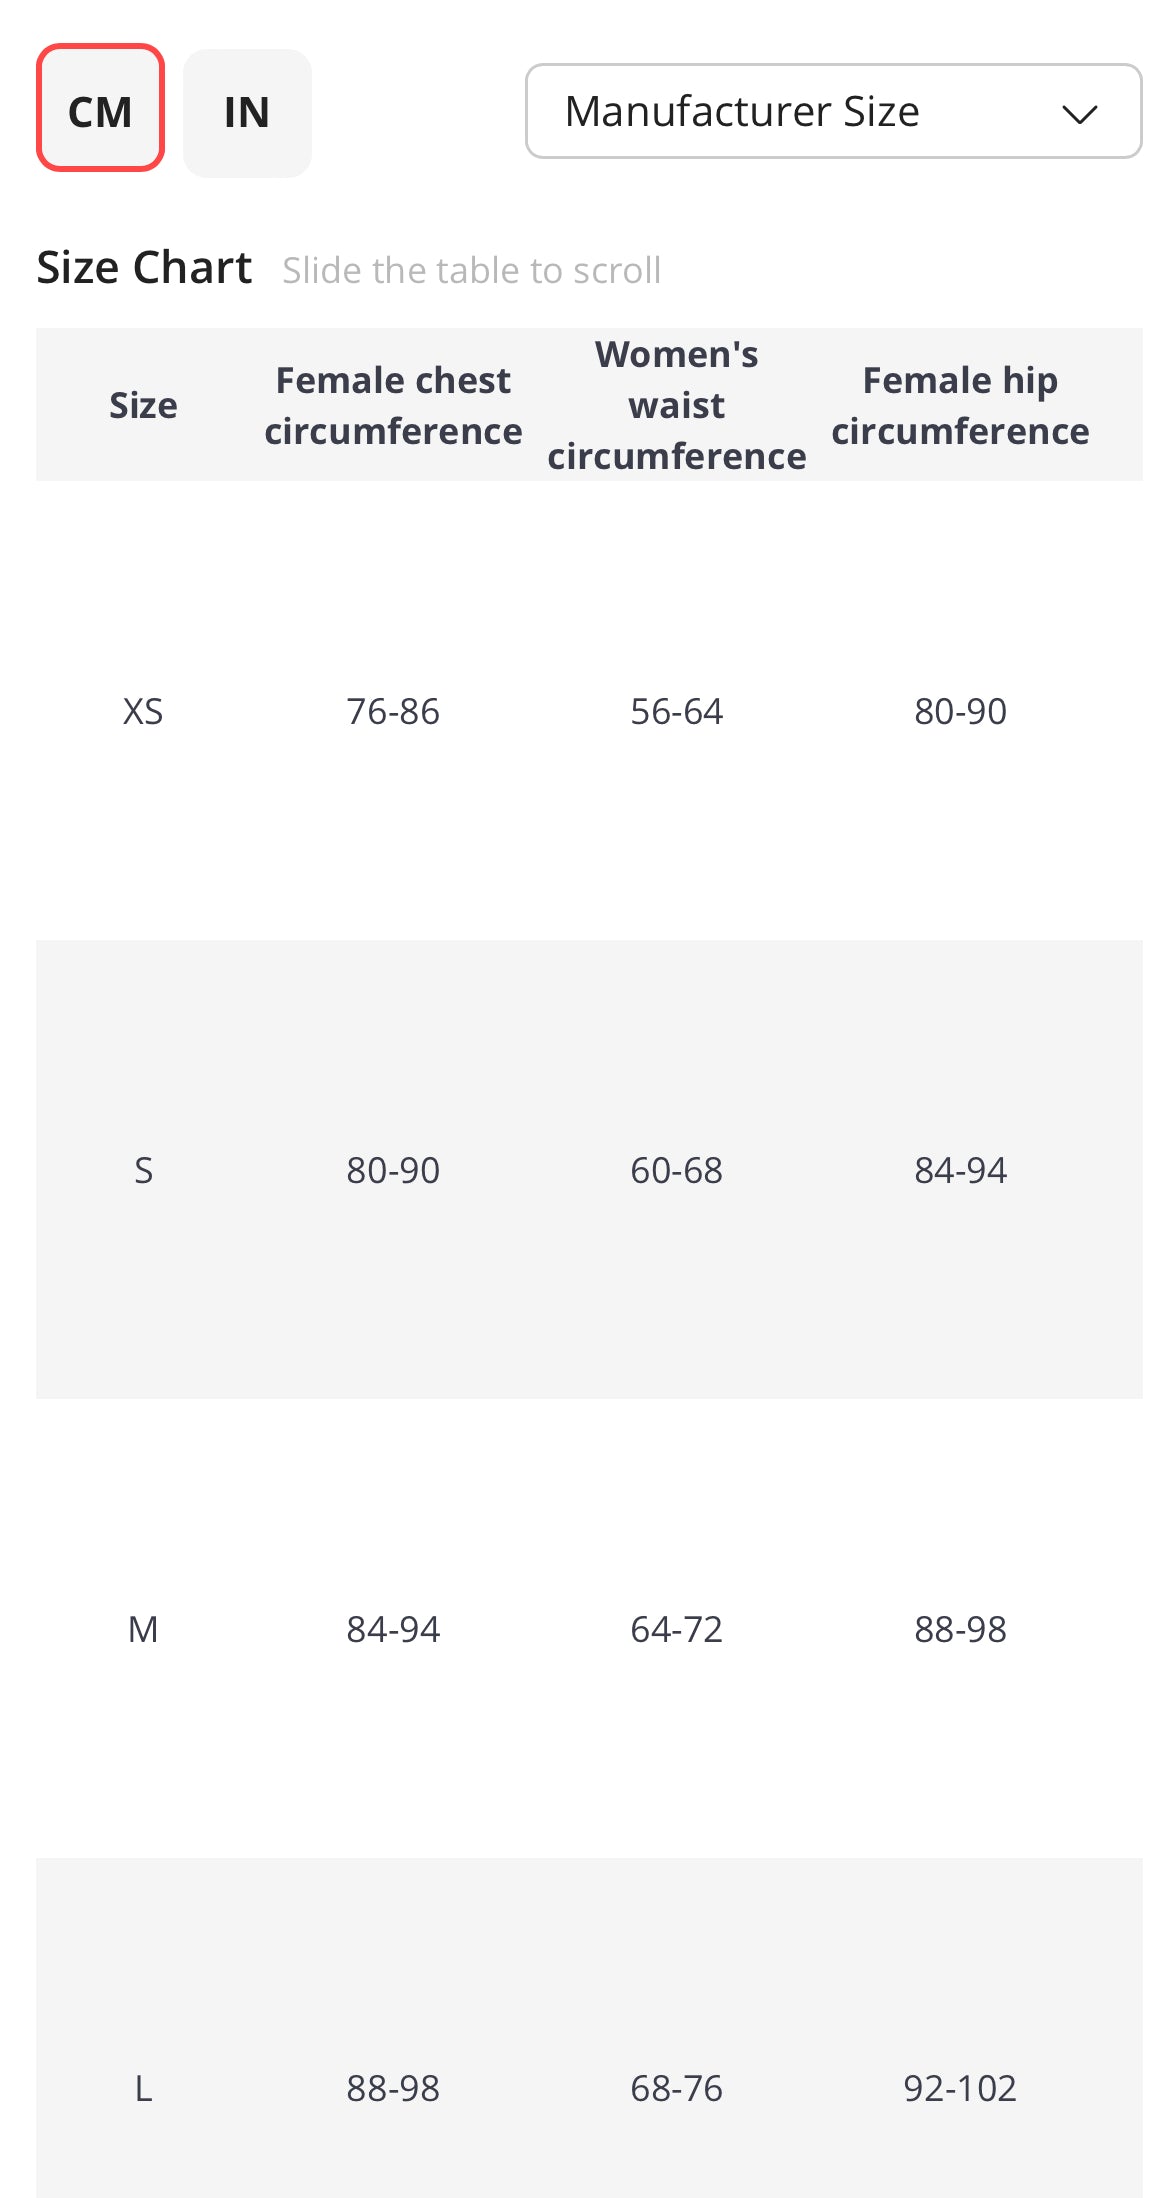Tap the 64-72 waist measurement cell
The width and height of the screenshot is (1156, 2198).
point(677,1629)
